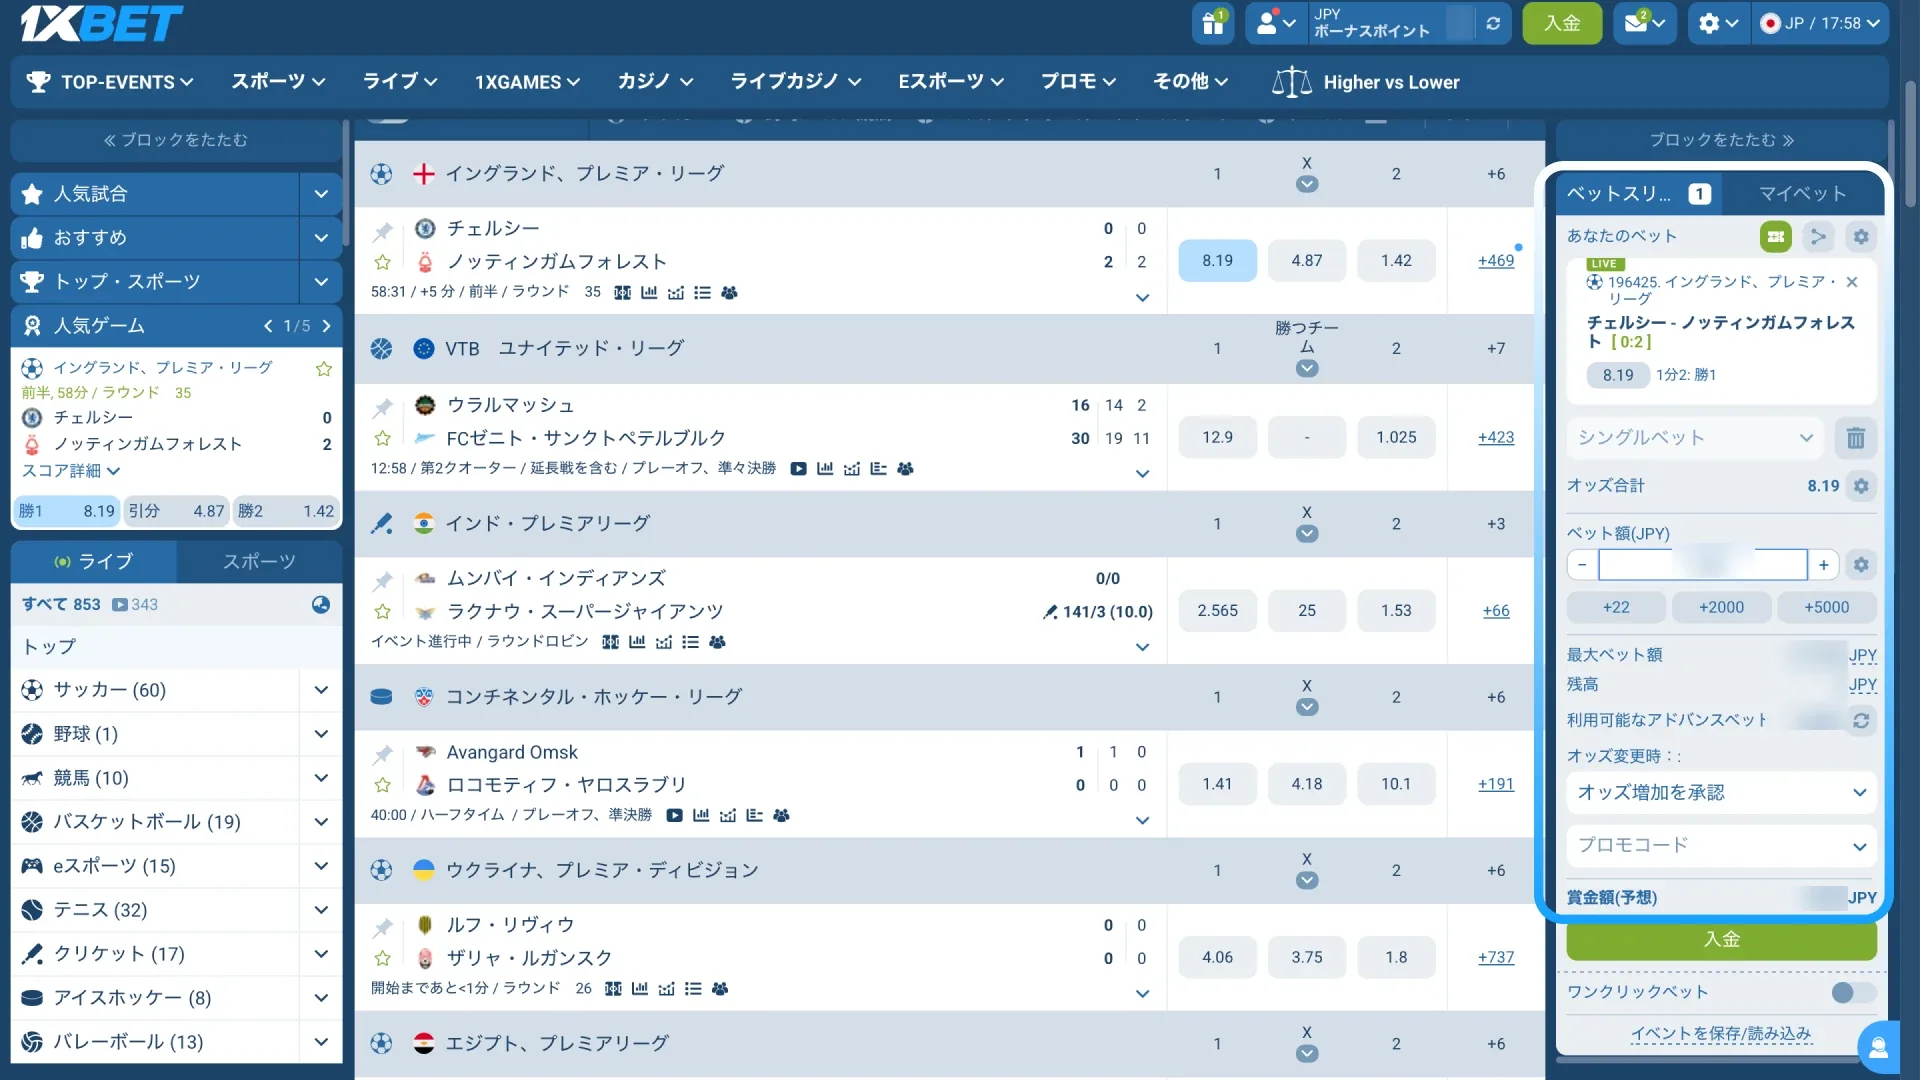The width and height of the screenshot is (1920, 1080).
Task: Go to next popular game with right arrow
Action: tap(326, 325)
